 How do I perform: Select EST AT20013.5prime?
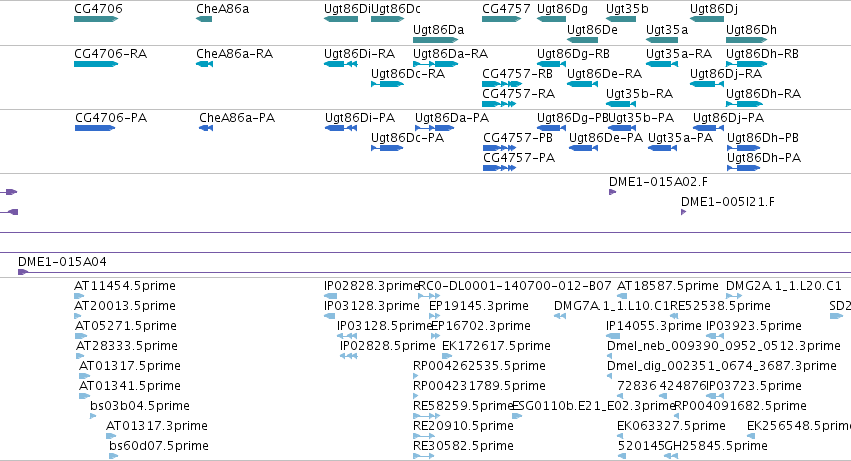point(78,316)
